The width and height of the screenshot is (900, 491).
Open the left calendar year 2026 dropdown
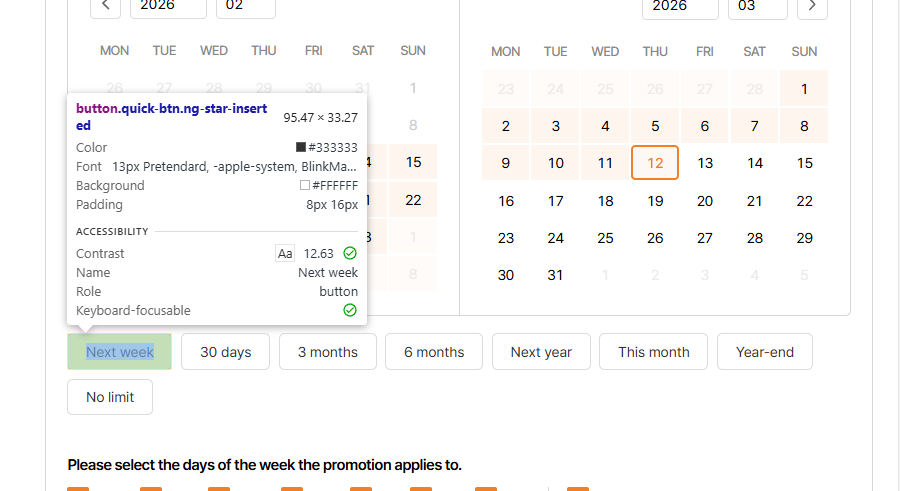coord(168,7)
